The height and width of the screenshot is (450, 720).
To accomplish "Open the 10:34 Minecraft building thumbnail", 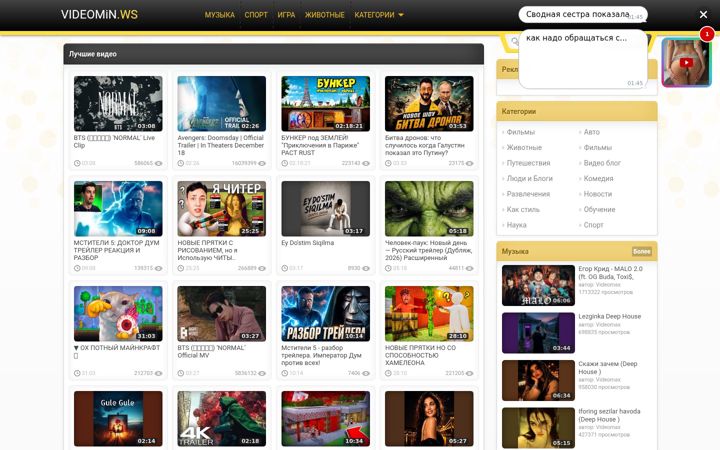I will (325, 418).
